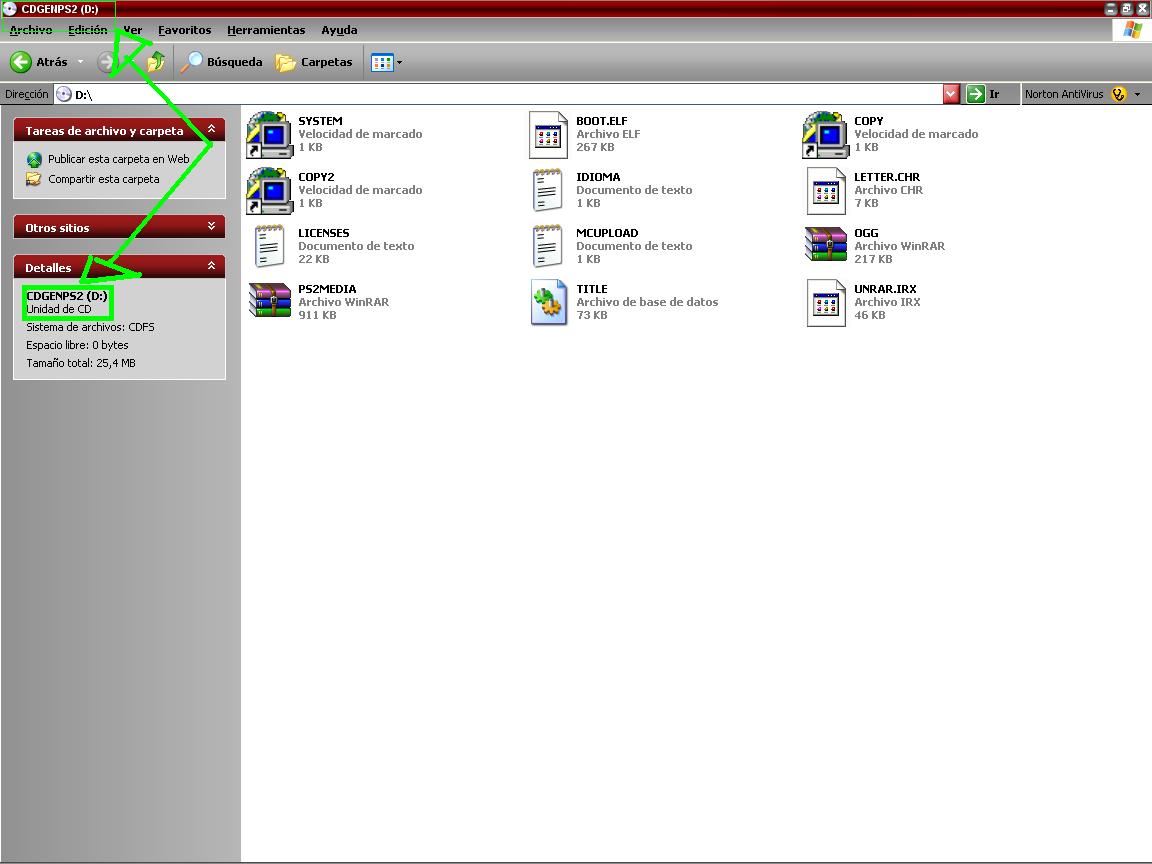The image size is (1152, 864).
Task: Click the CD drive icon in address bar
Action: 64,94
